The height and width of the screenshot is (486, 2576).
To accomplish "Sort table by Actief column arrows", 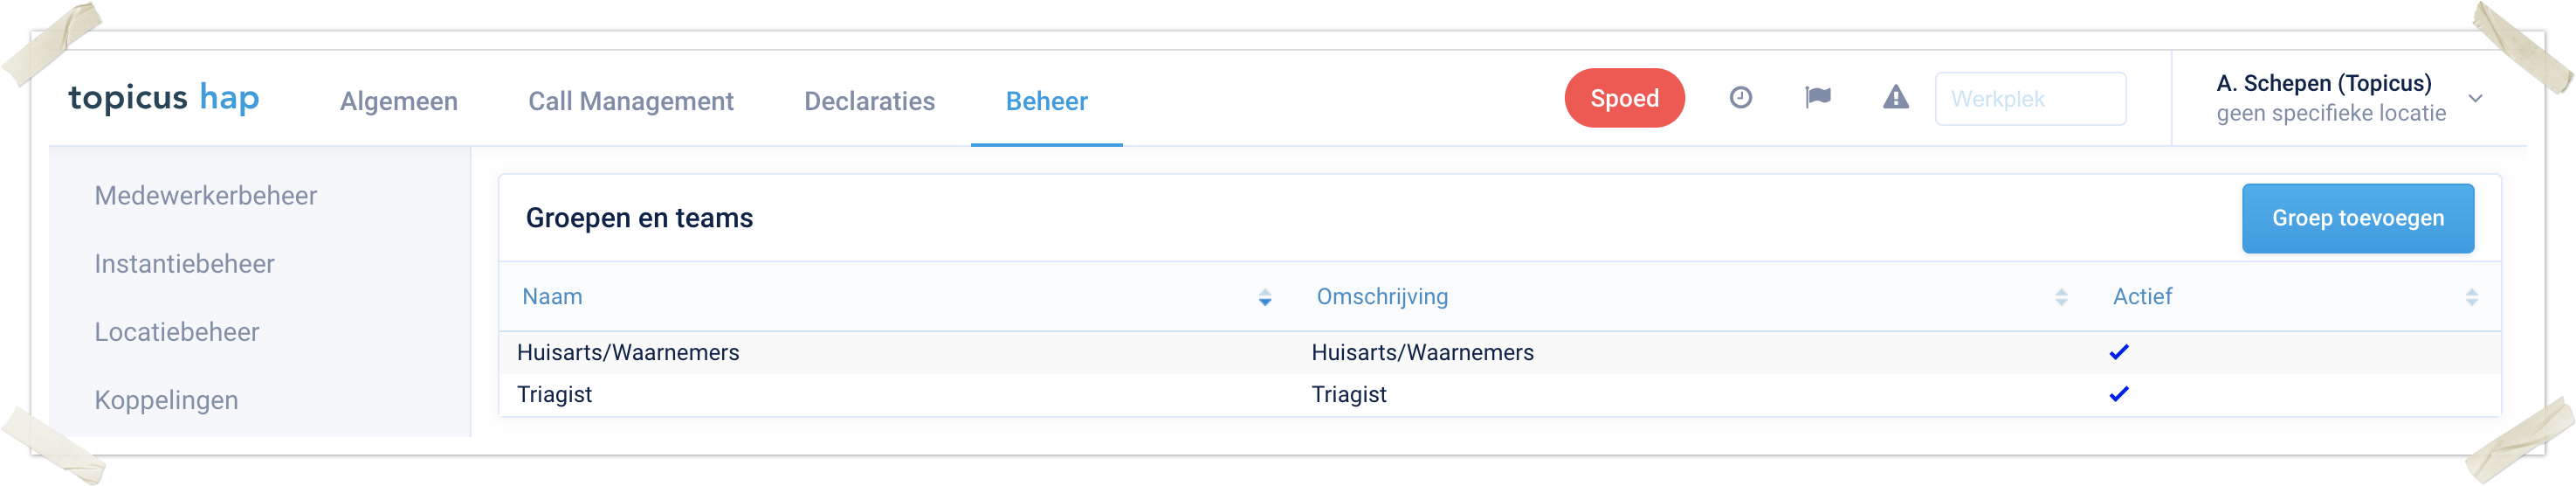I will [x=2471, y=297].
